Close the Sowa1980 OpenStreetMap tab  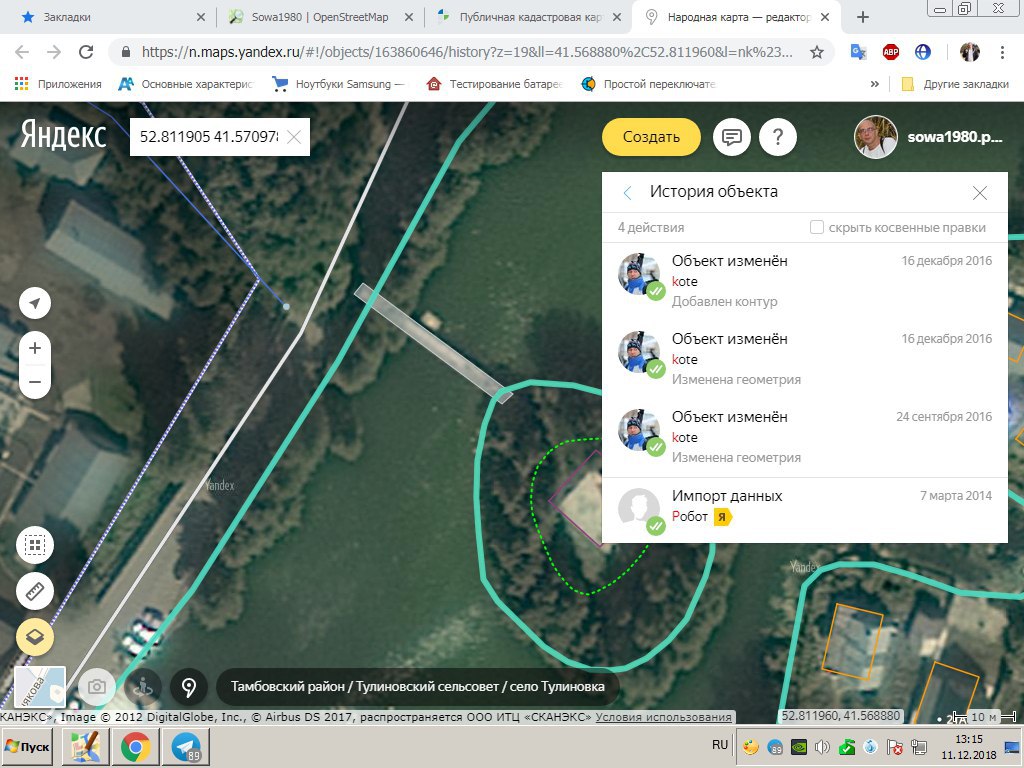click(409, 18)
